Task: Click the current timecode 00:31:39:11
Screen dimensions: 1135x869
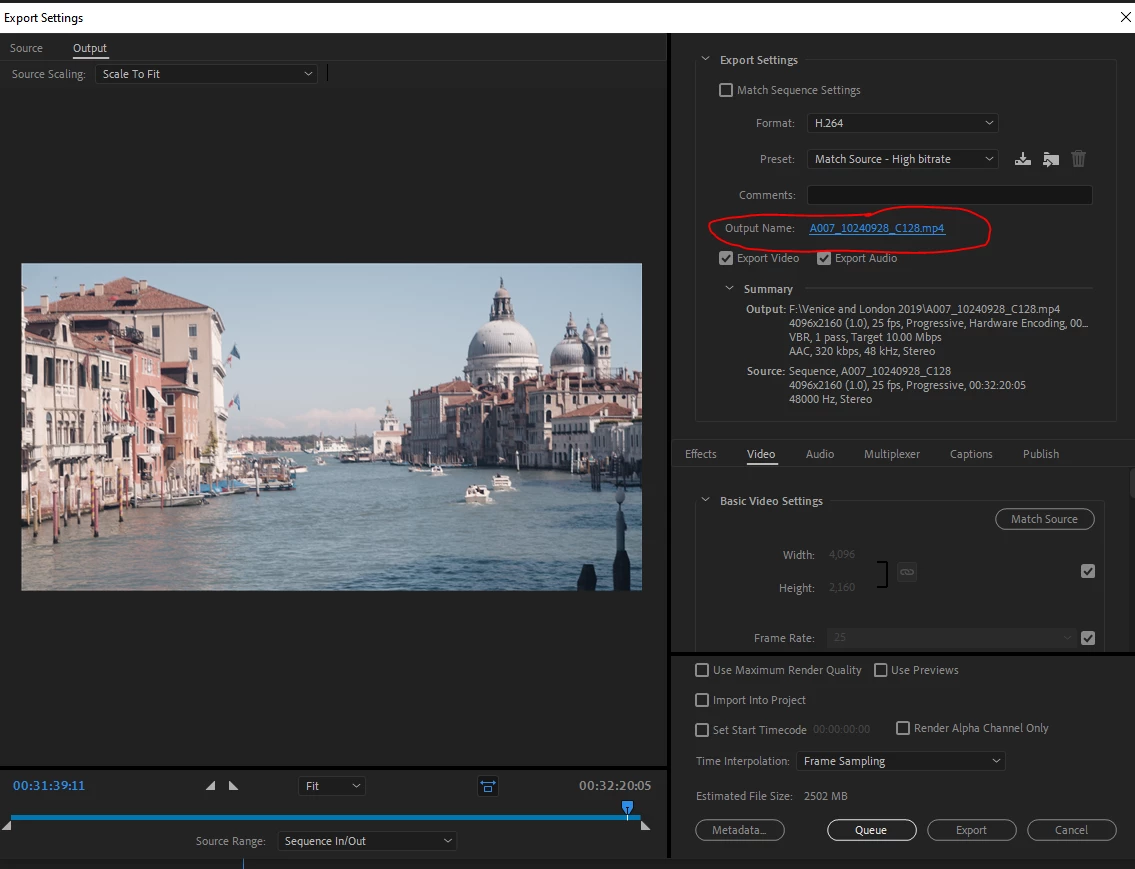Action: pyautogui.click(x=48, y=786)
